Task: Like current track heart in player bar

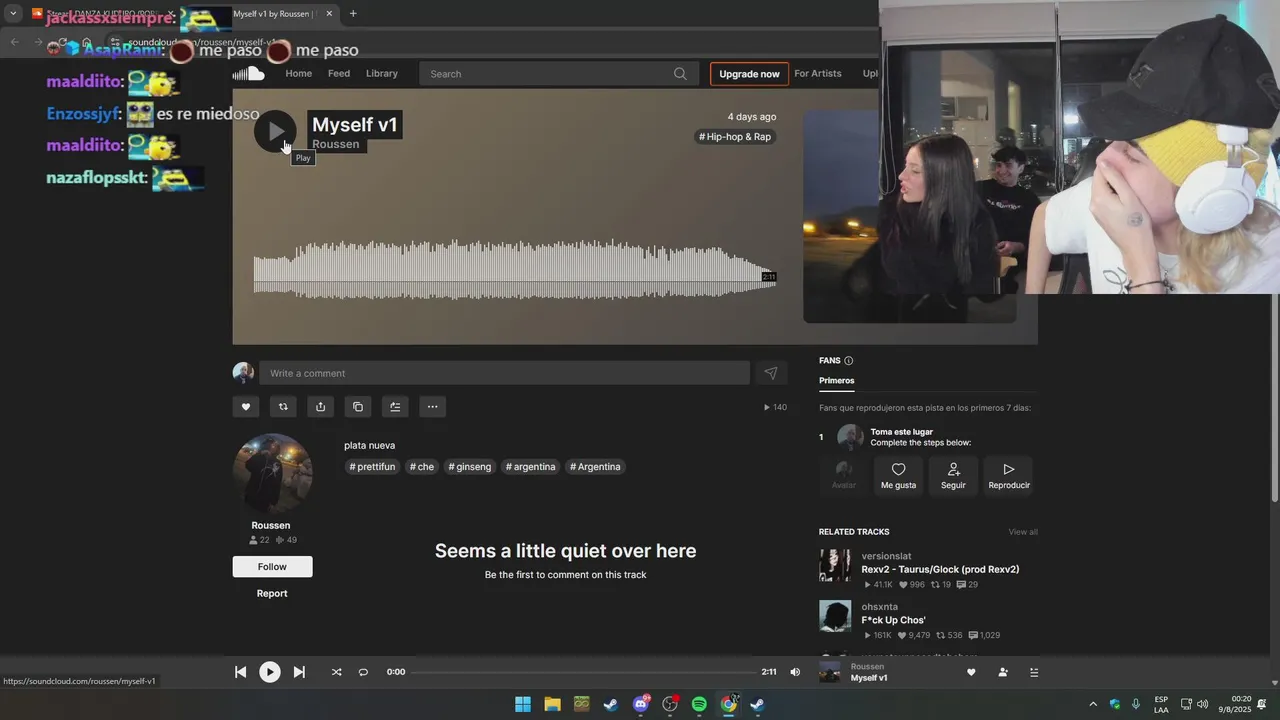Action: click(x=971, y=672)
